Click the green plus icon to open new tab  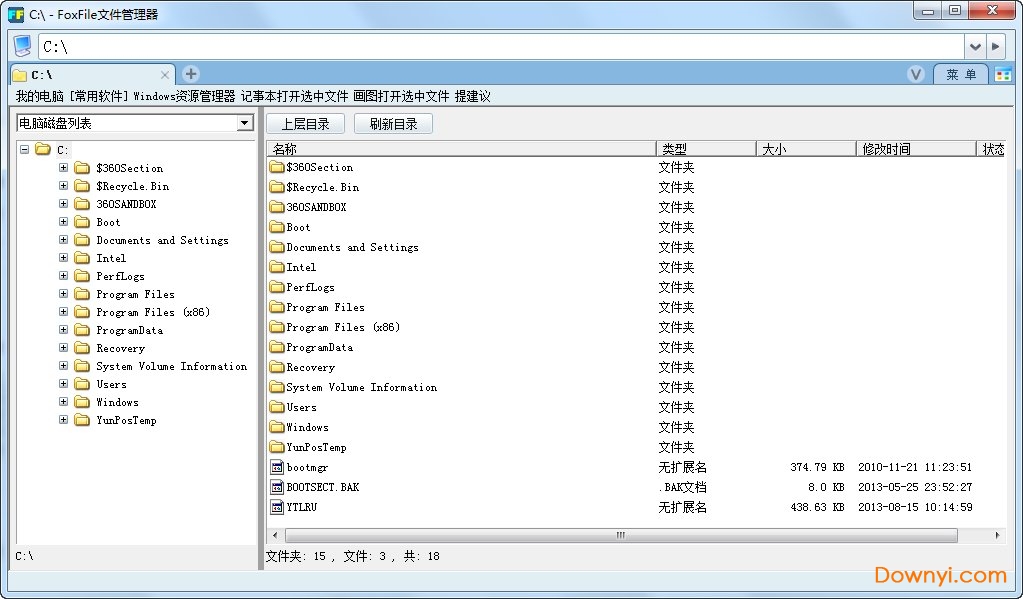189,73
